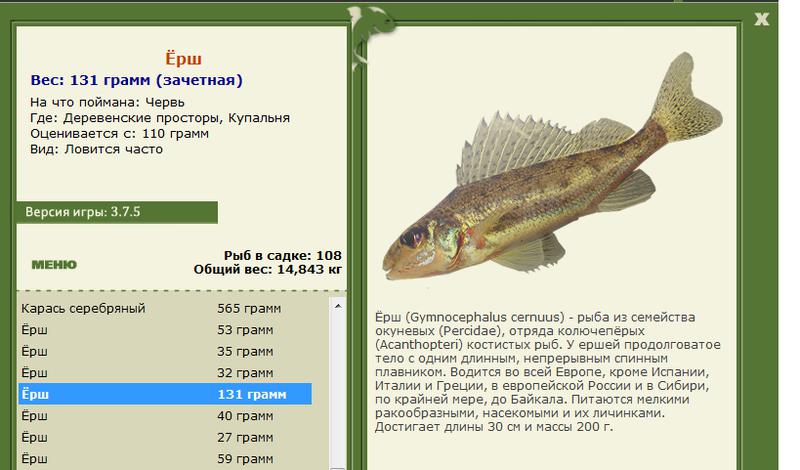The width and height of the screenshot is (800, 470).
Task: Select the Ёрш 53 грамм row
Action: pyautogui.click(x=165, y=330)
